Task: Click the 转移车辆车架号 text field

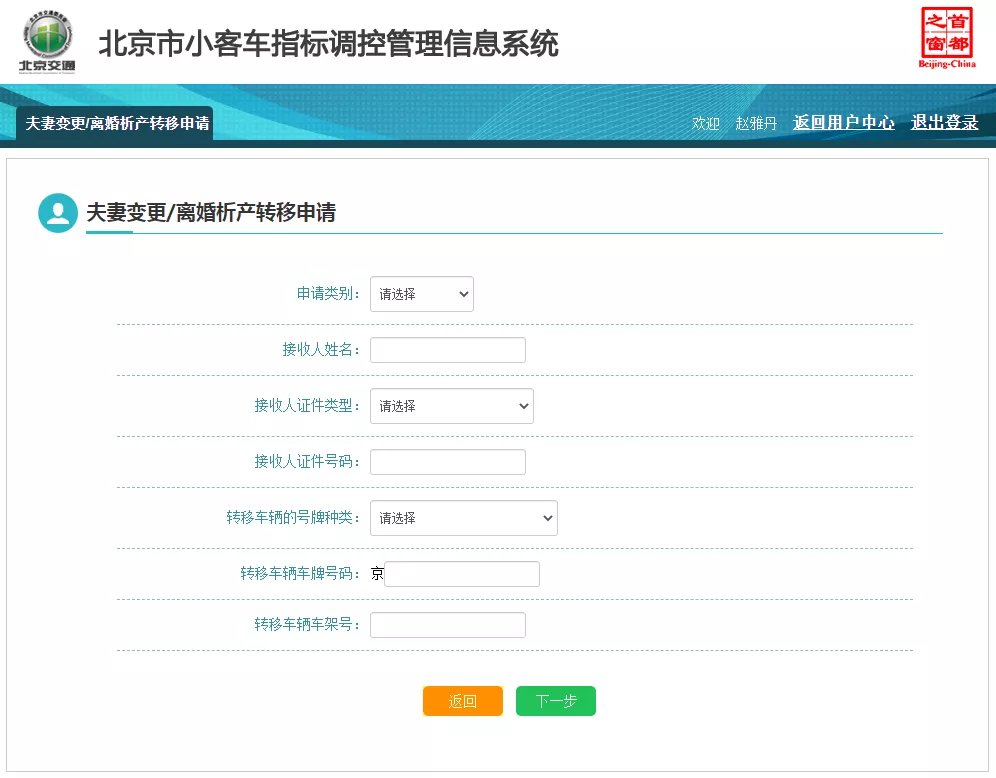Action: (447, 625)
